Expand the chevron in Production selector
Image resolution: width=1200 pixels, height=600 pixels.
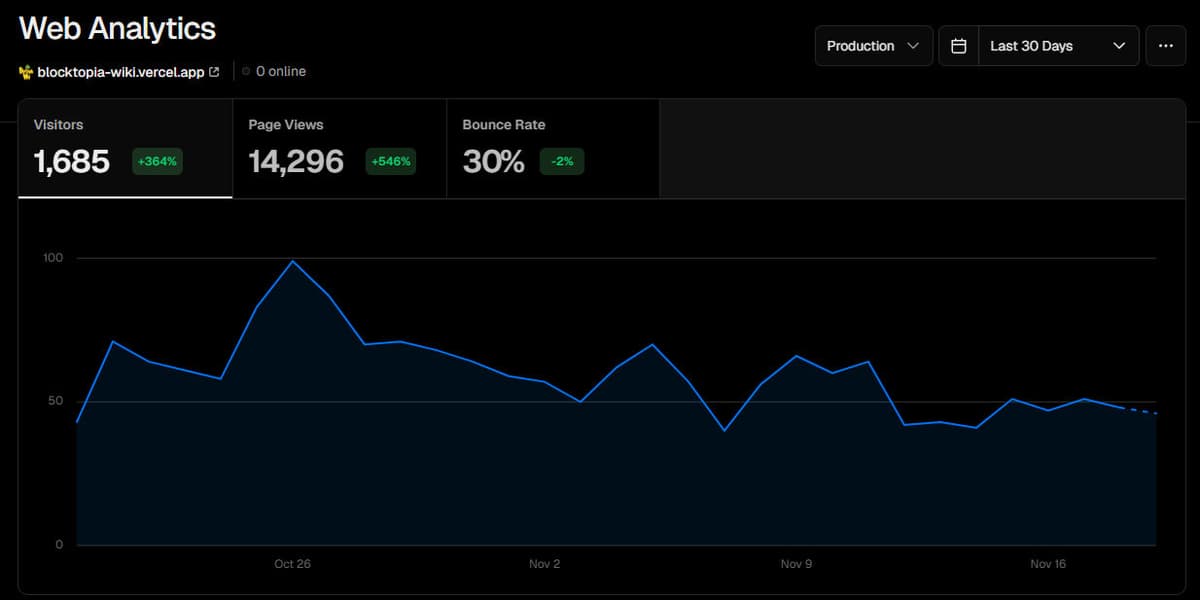pyautogui.click(x=912, y=46)
